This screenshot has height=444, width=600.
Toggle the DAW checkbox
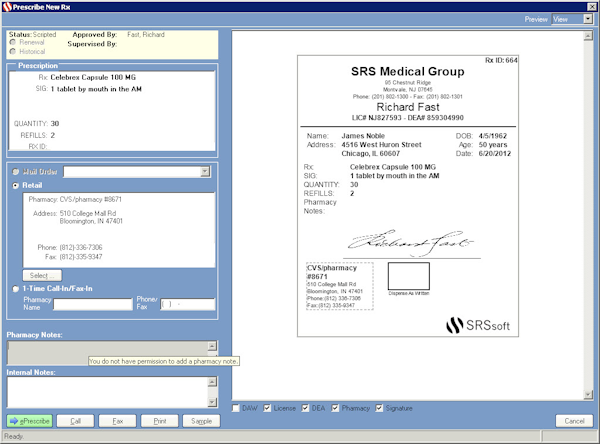click(236, 408)
